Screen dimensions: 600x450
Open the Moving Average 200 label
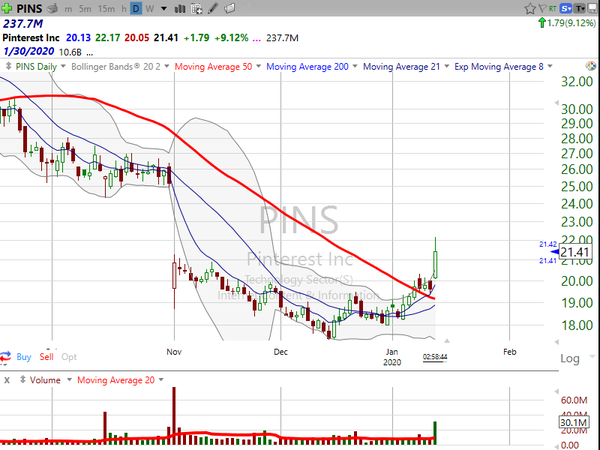coord(307,67)
